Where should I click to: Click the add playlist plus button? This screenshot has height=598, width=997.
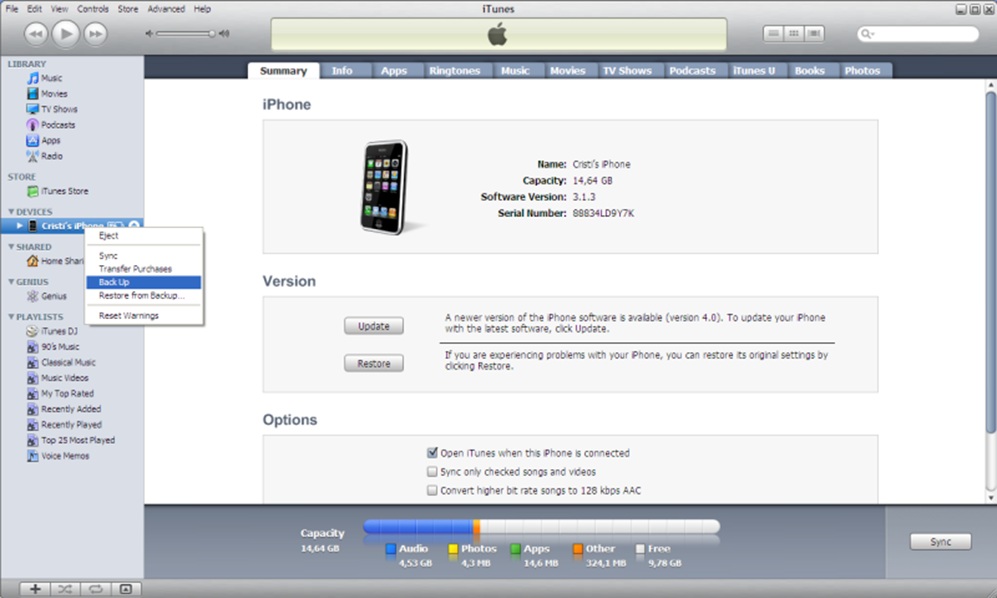tap(35, 589)
